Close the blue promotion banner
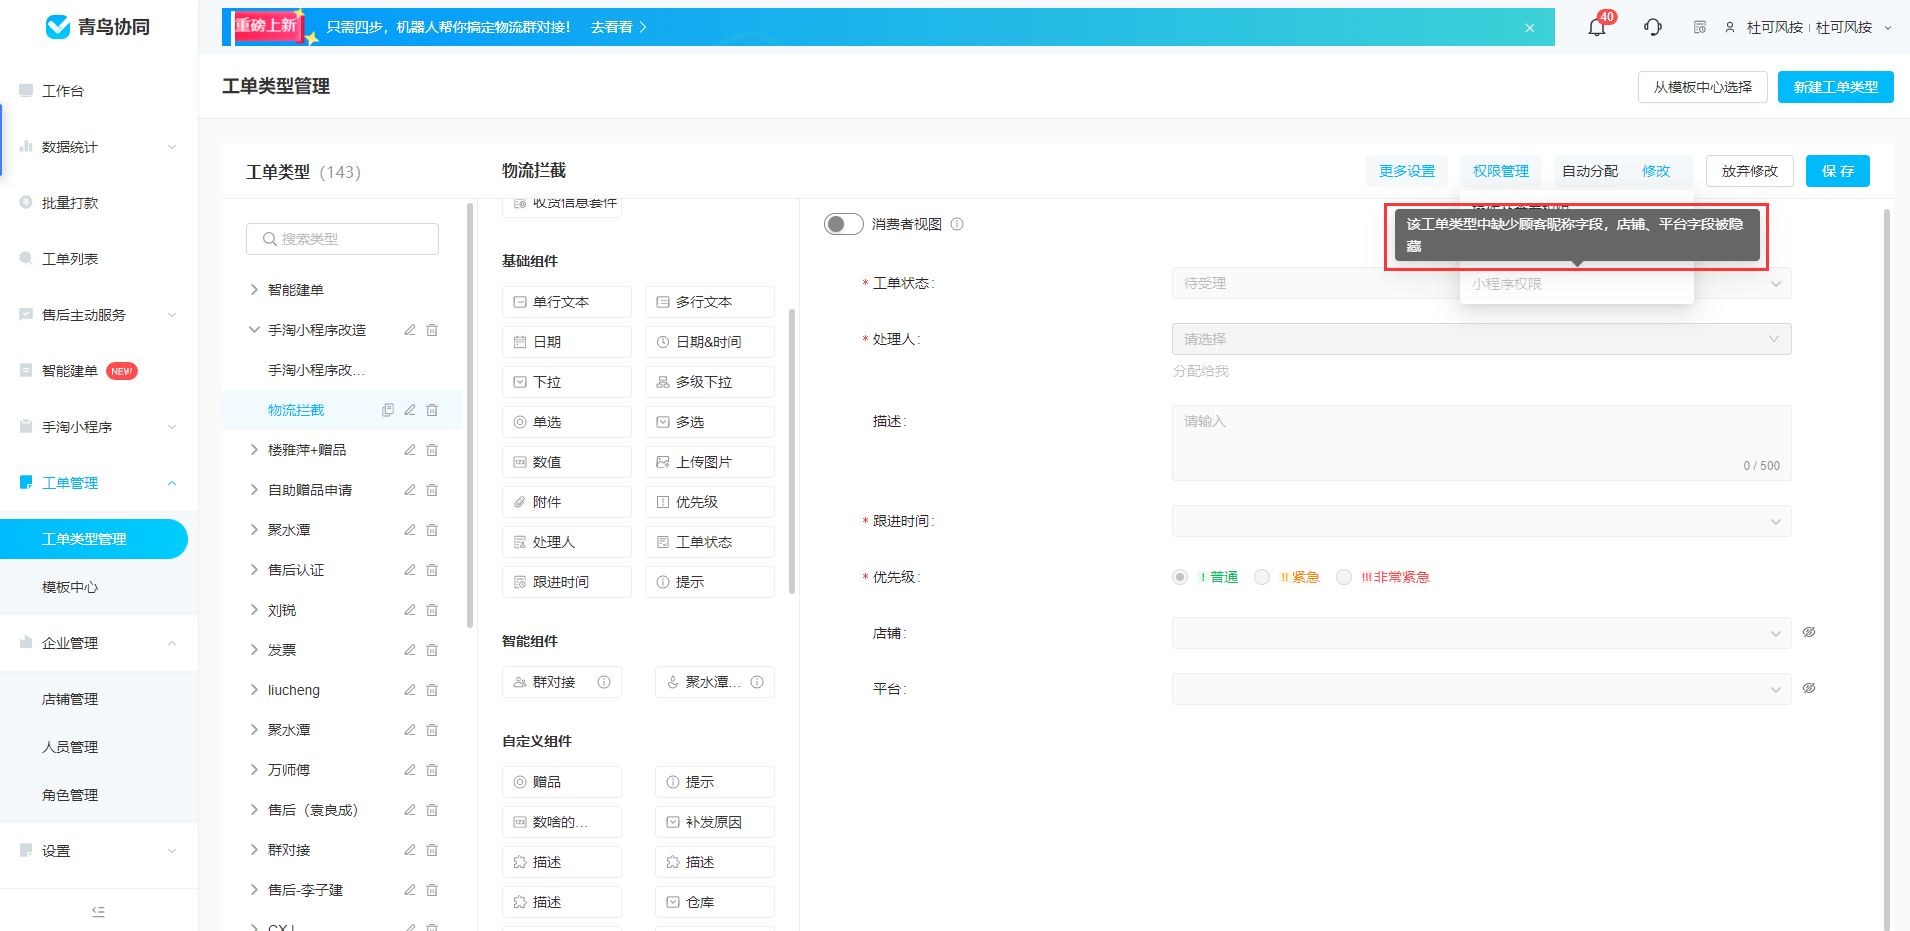The image size is (1910, 931). (x=1529, y=28)
